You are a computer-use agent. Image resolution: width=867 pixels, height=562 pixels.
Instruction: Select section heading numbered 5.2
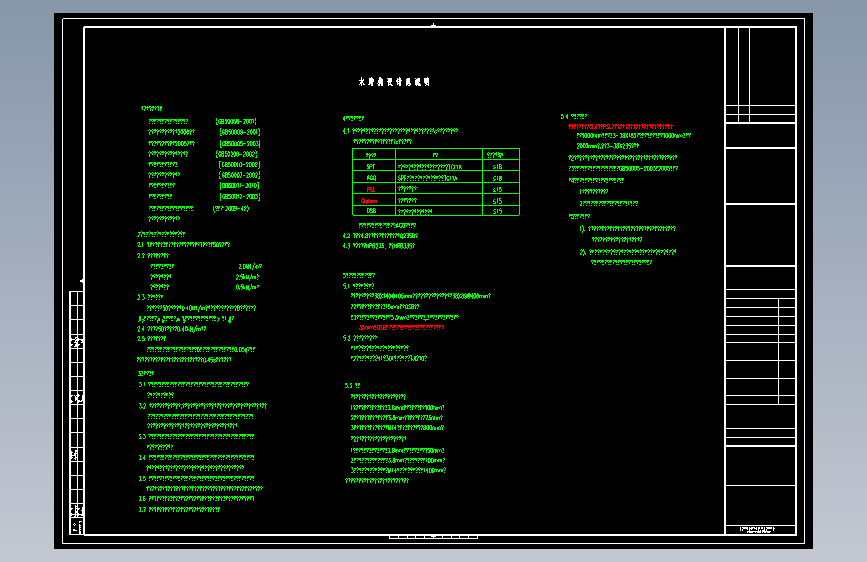click(359, 337)
